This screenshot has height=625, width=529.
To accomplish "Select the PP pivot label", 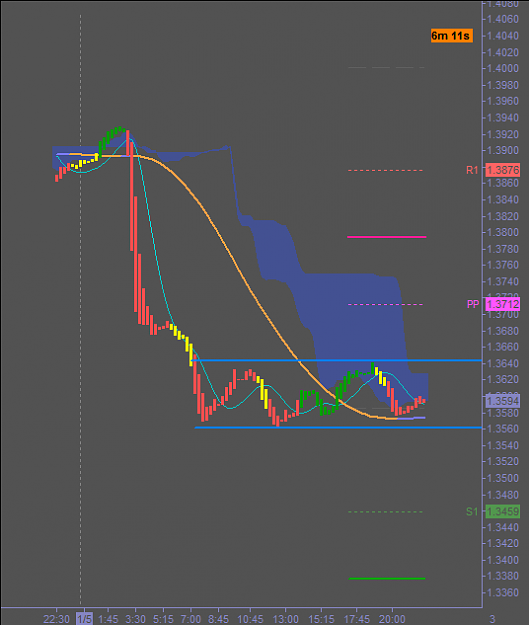I will pos(473,305).
